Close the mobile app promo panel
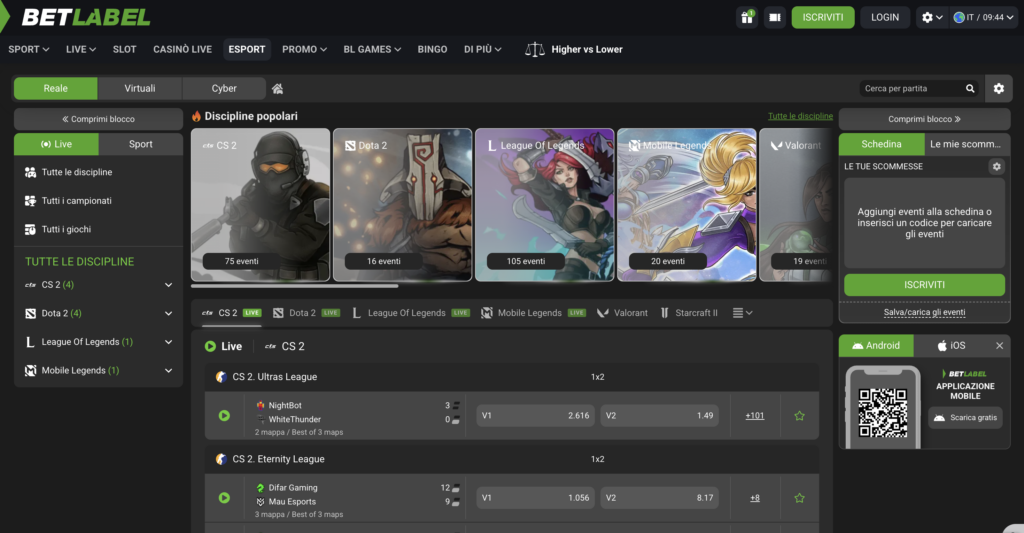1024x533 pixels. point(999,346)
